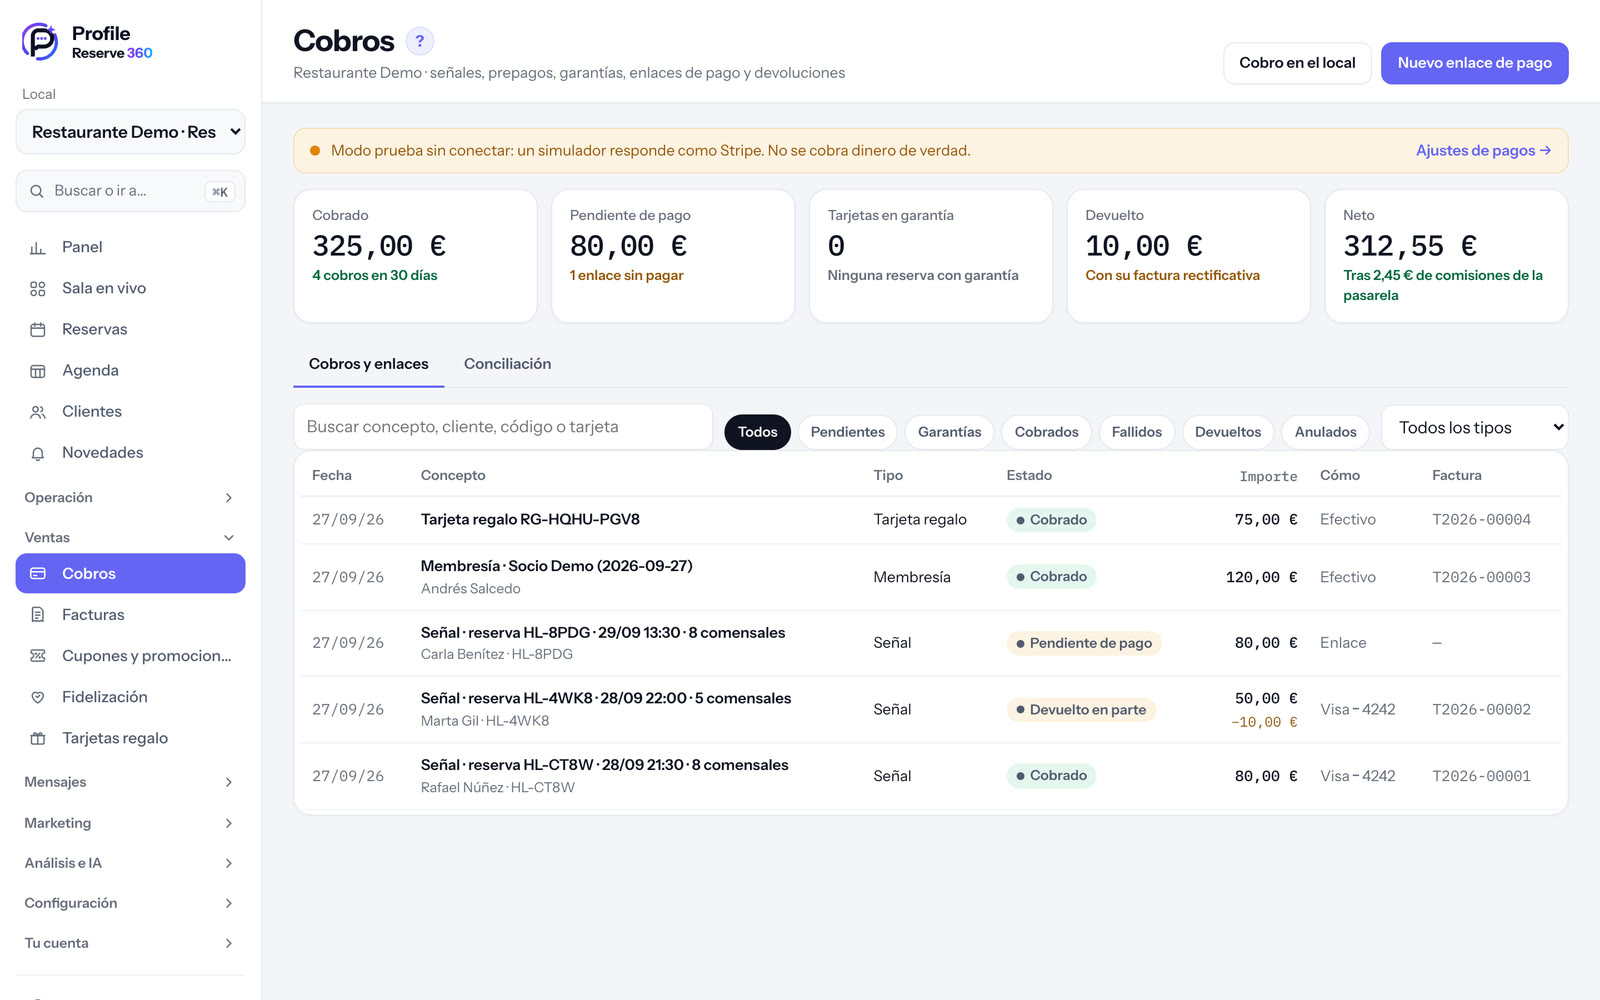
Task: Click the -10,00 € refund amount
Action: [x=1264, y=722]
